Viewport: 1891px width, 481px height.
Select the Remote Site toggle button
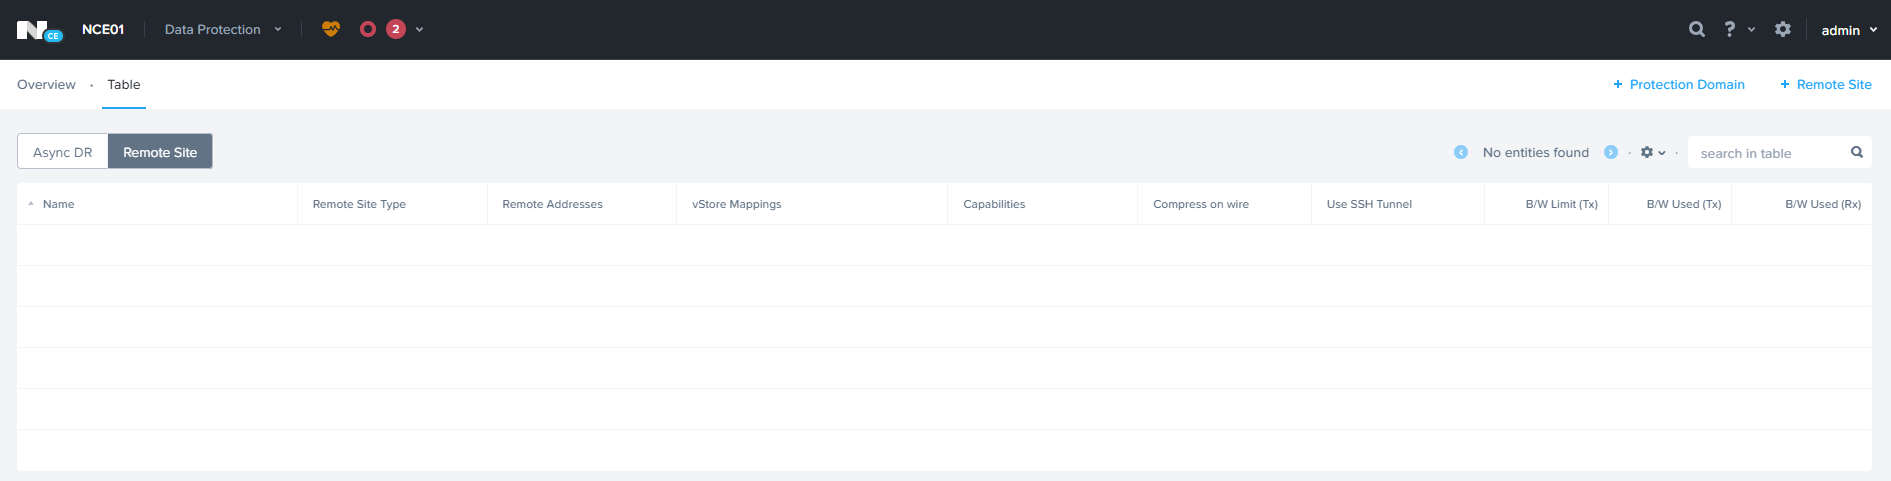(160, 152)
